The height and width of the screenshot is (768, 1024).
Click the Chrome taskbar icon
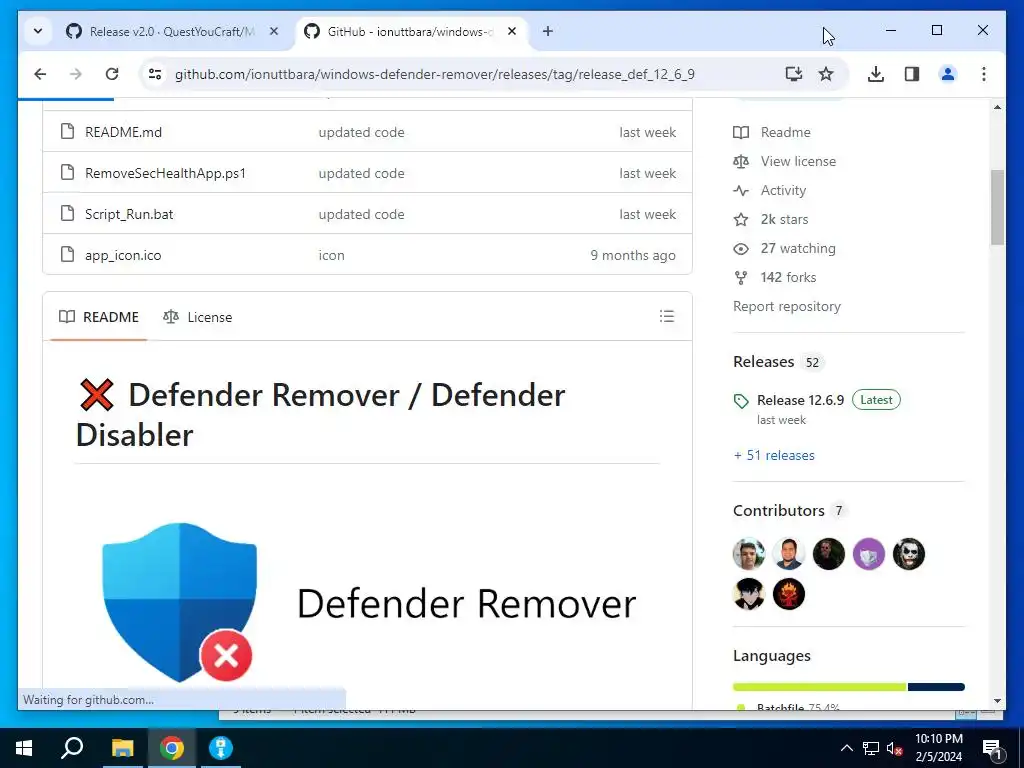click(x=172, y=748)
